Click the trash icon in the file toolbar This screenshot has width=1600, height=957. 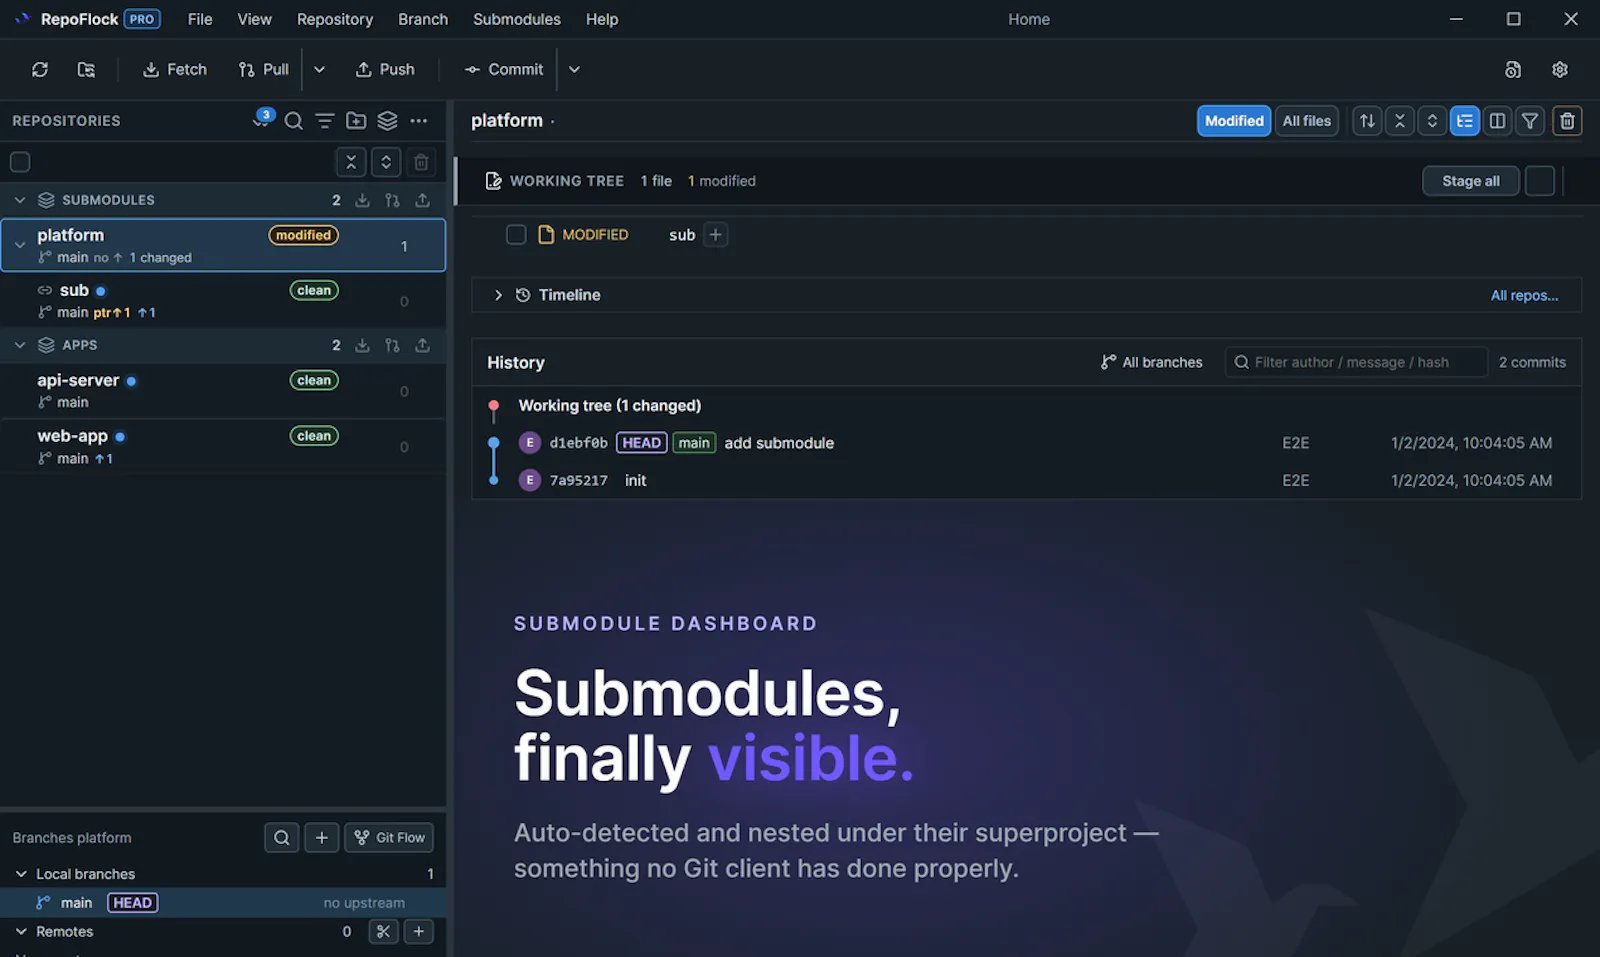1567,121
